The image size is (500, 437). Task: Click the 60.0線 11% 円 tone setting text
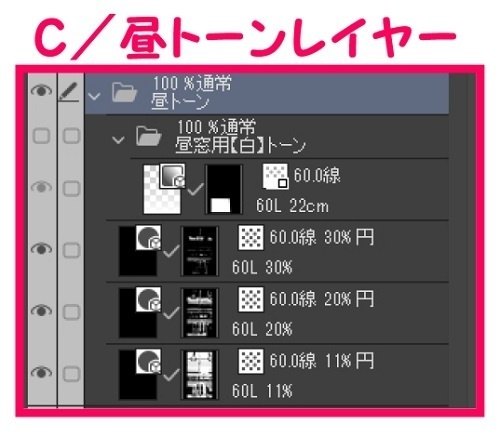coord(322,361)
